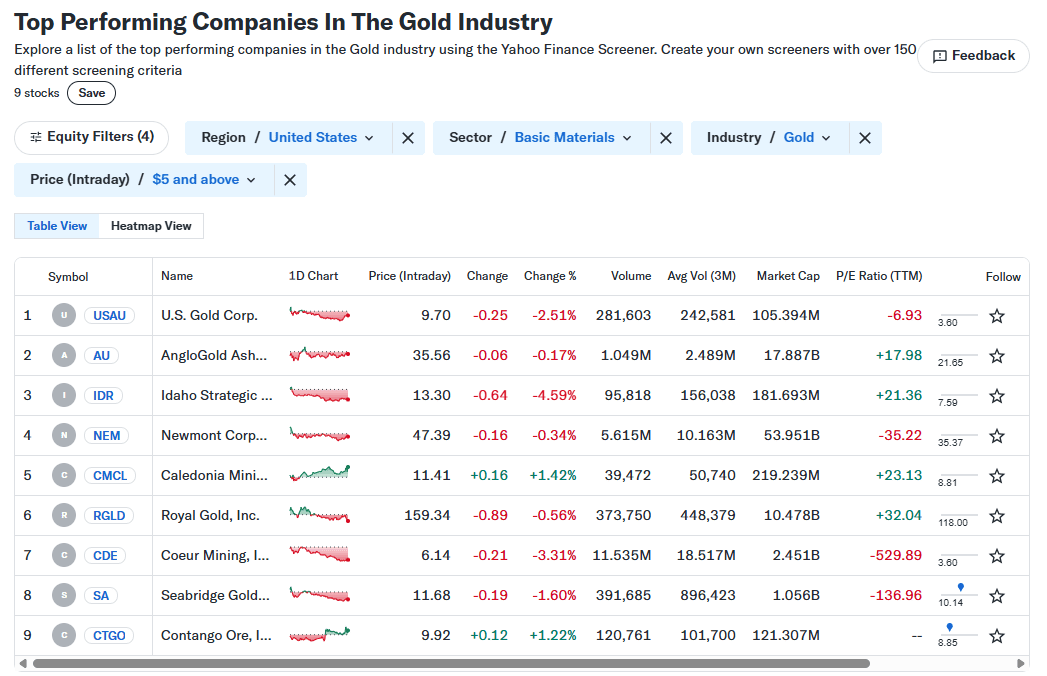Open the Feedback button
Screen dimensions: 1047x676
coord(974,56)
